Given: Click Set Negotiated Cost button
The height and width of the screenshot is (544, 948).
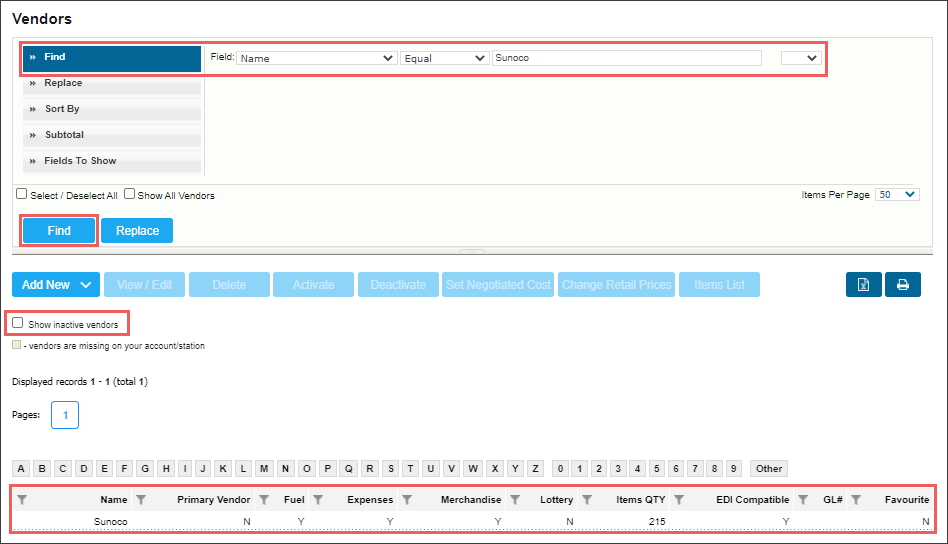Looking at the screenshot, I should [498, 285].
